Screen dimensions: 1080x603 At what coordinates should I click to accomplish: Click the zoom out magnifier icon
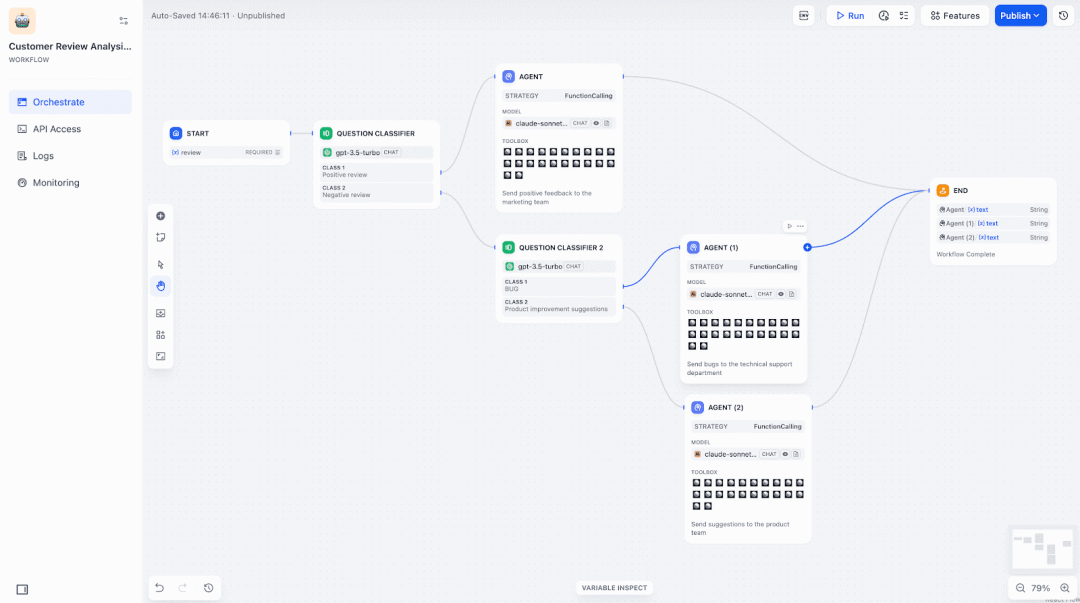pos(1020,588)
